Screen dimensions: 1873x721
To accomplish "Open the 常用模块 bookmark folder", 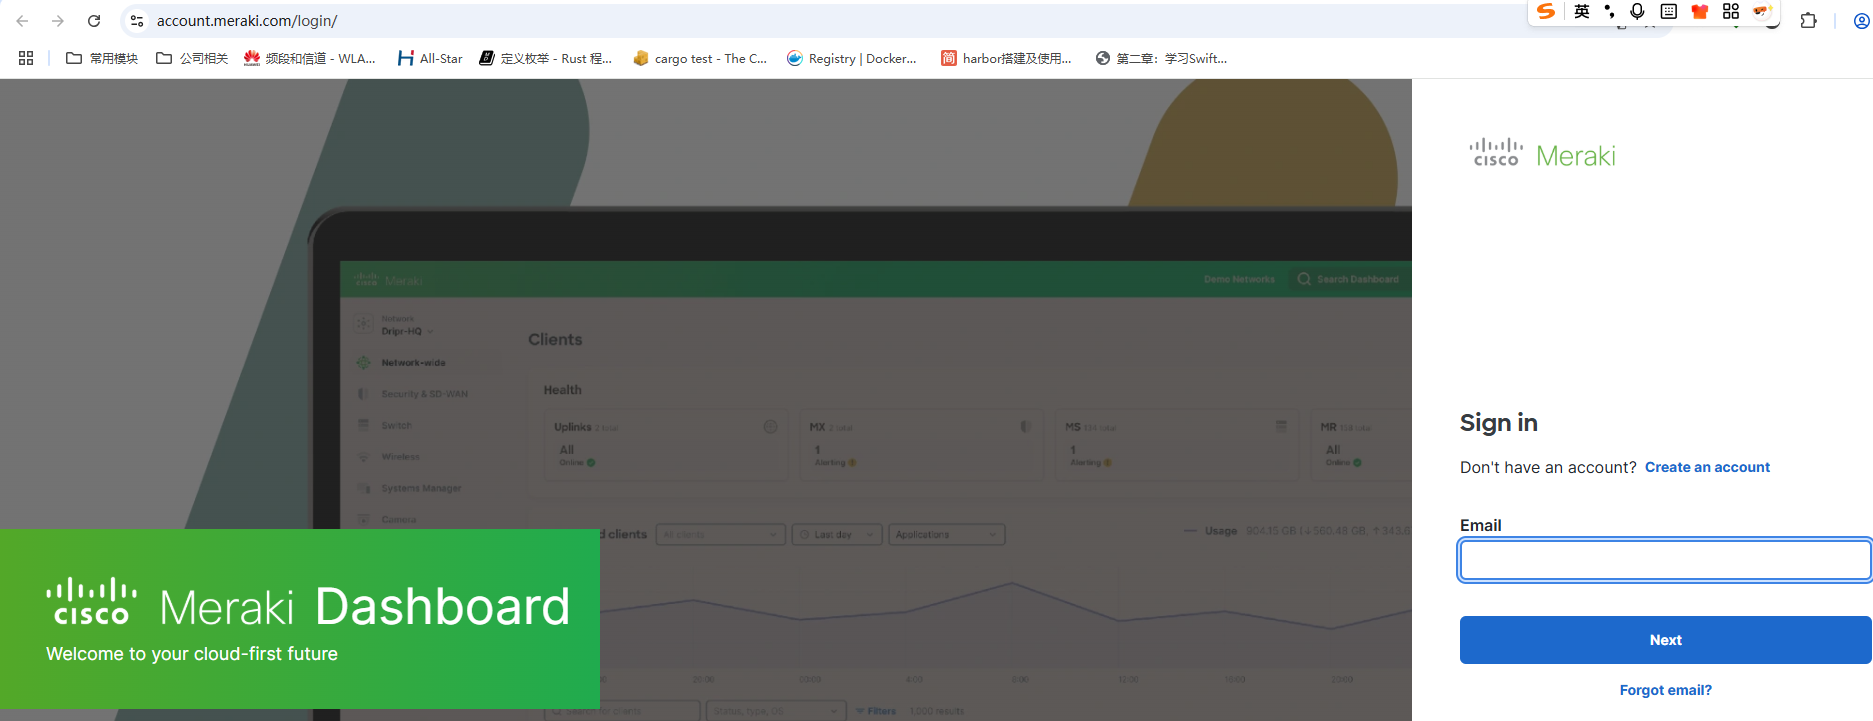I will [x=102, y=58].
